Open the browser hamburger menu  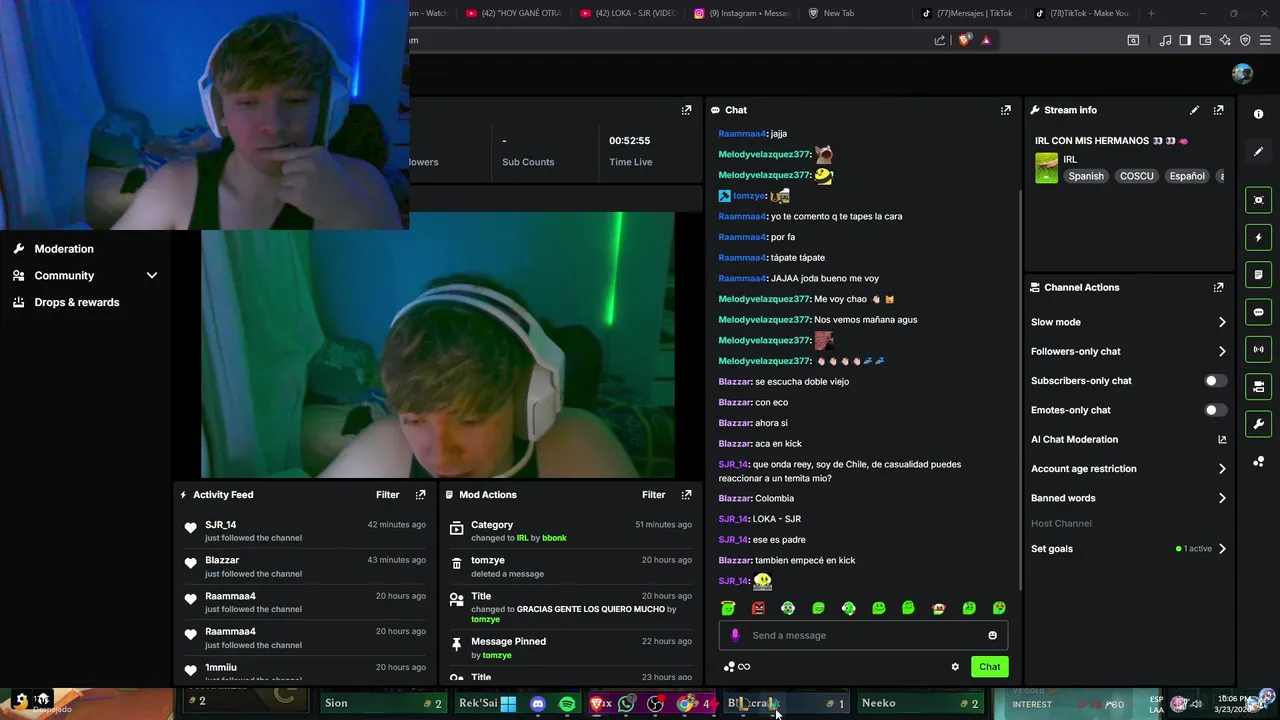point(1264,40)
